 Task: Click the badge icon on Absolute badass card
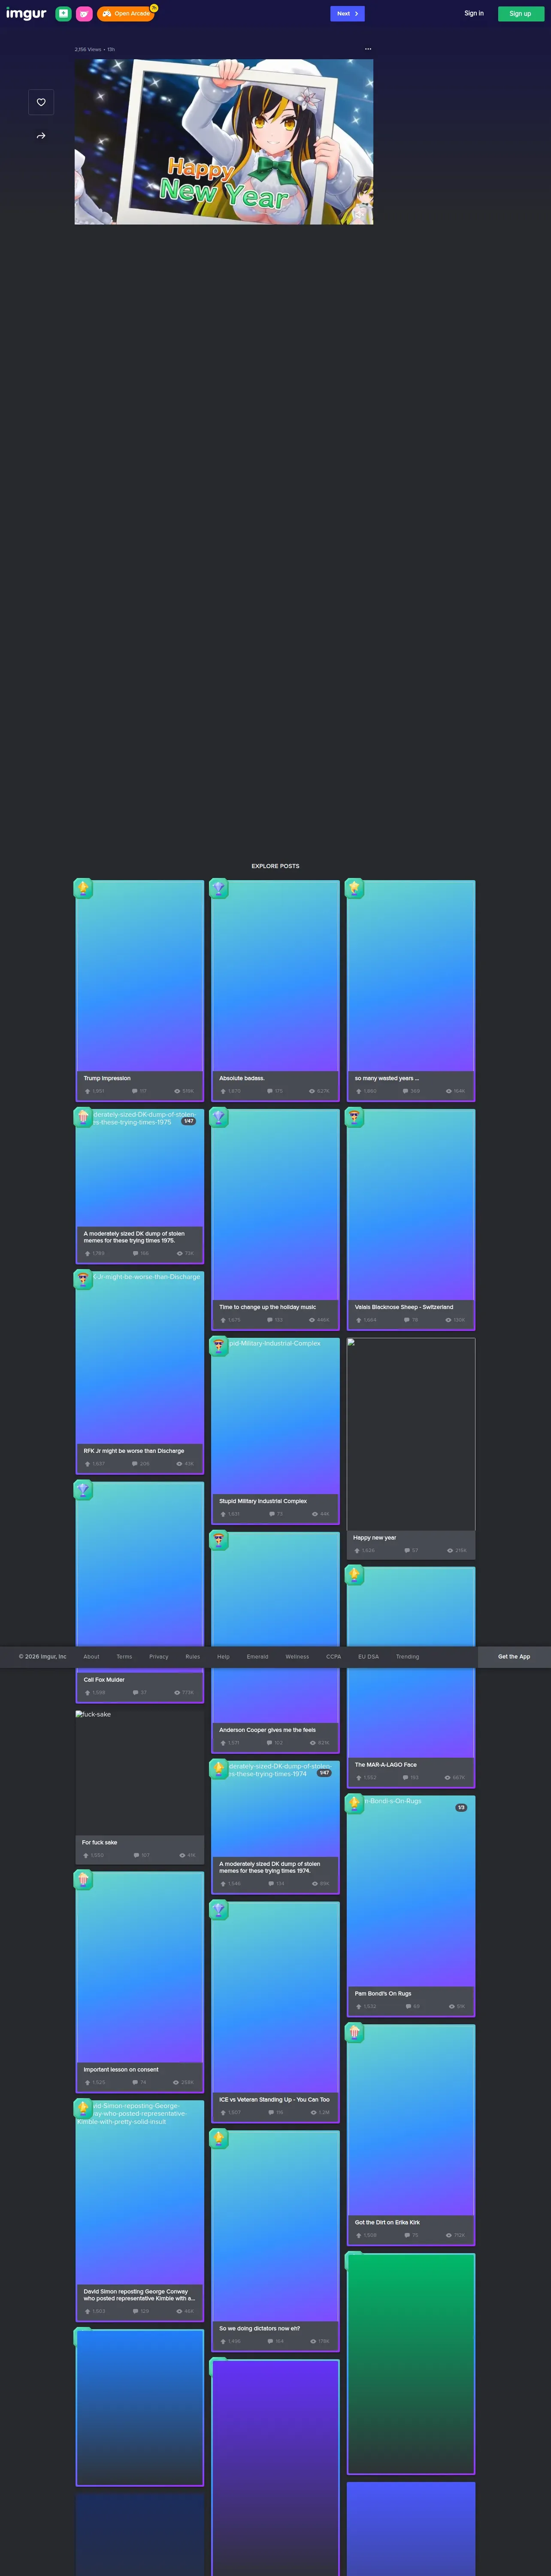click(219, 887)
